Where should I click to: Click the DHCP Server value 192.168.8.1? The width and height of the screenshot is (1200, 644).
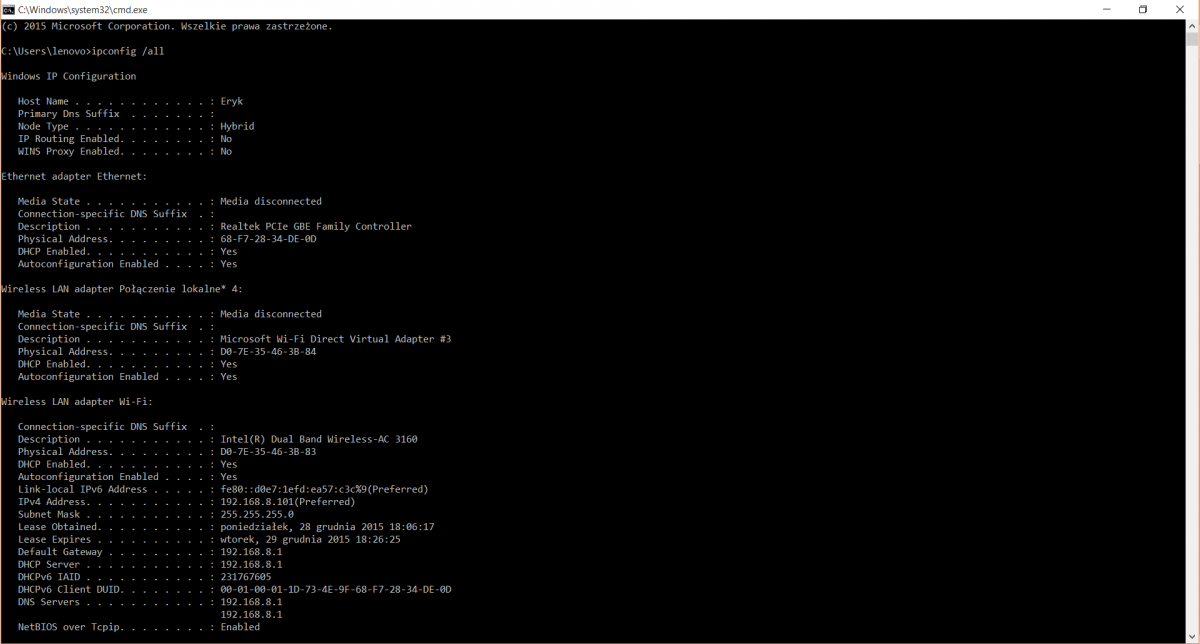(x=251, y=565)
